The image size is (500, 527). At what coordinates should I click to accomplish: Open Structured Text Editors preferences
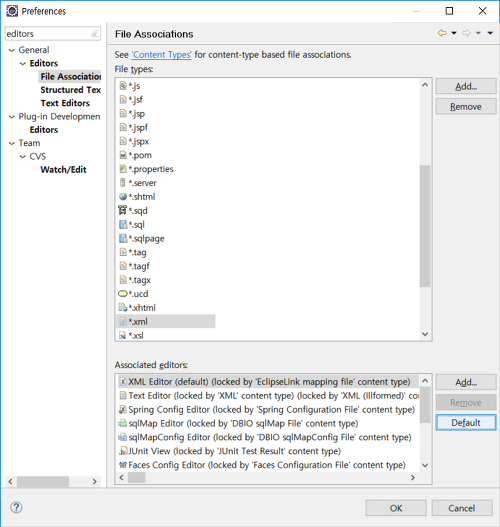71,90
